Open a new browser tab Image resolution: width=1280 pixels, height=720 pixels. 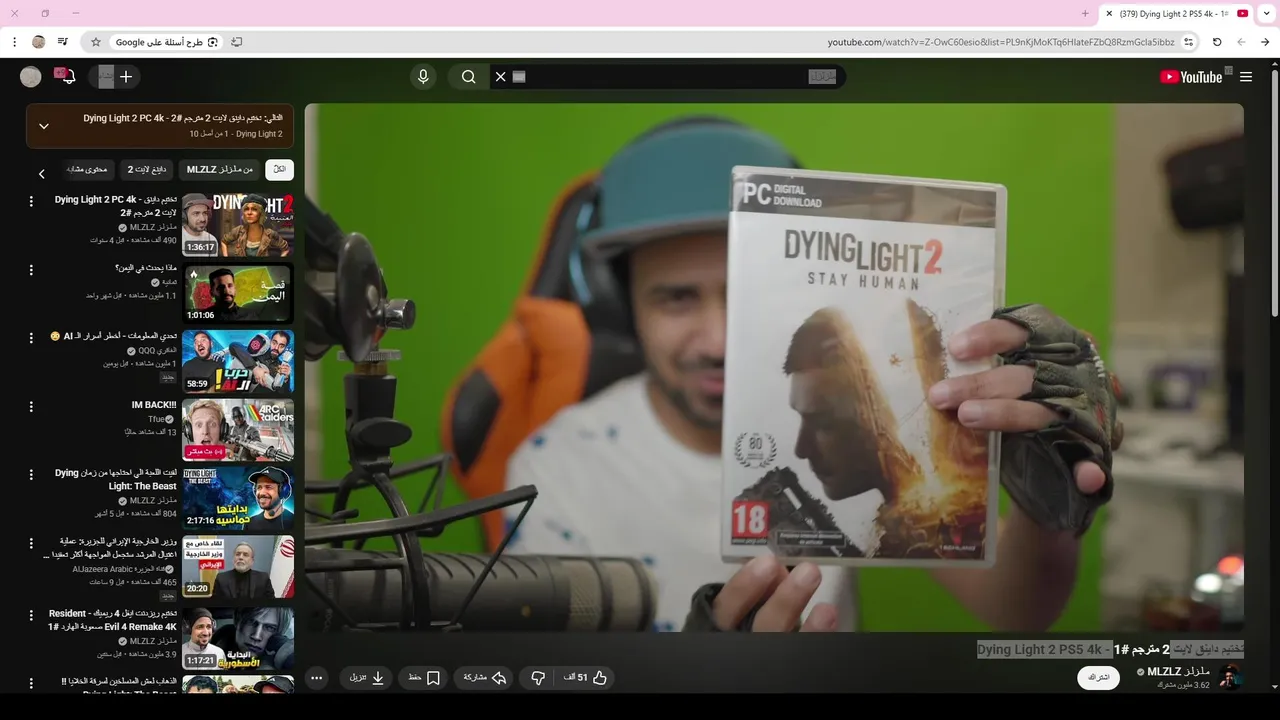(x=1085, y=14)
